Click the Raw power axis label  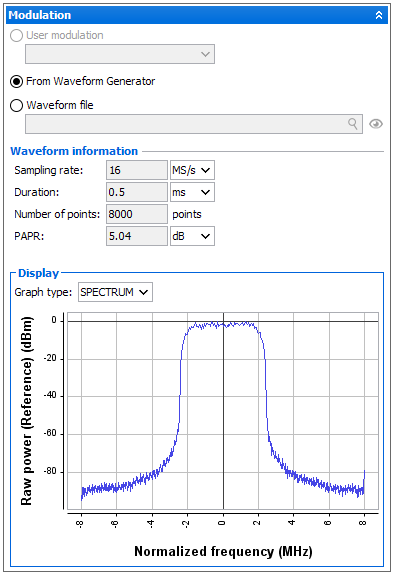[27, 411]
